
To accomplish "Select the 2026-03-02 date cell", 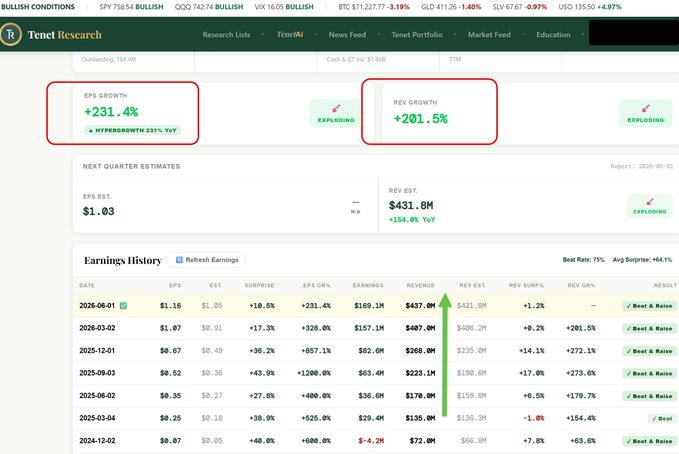I will 97,328.
